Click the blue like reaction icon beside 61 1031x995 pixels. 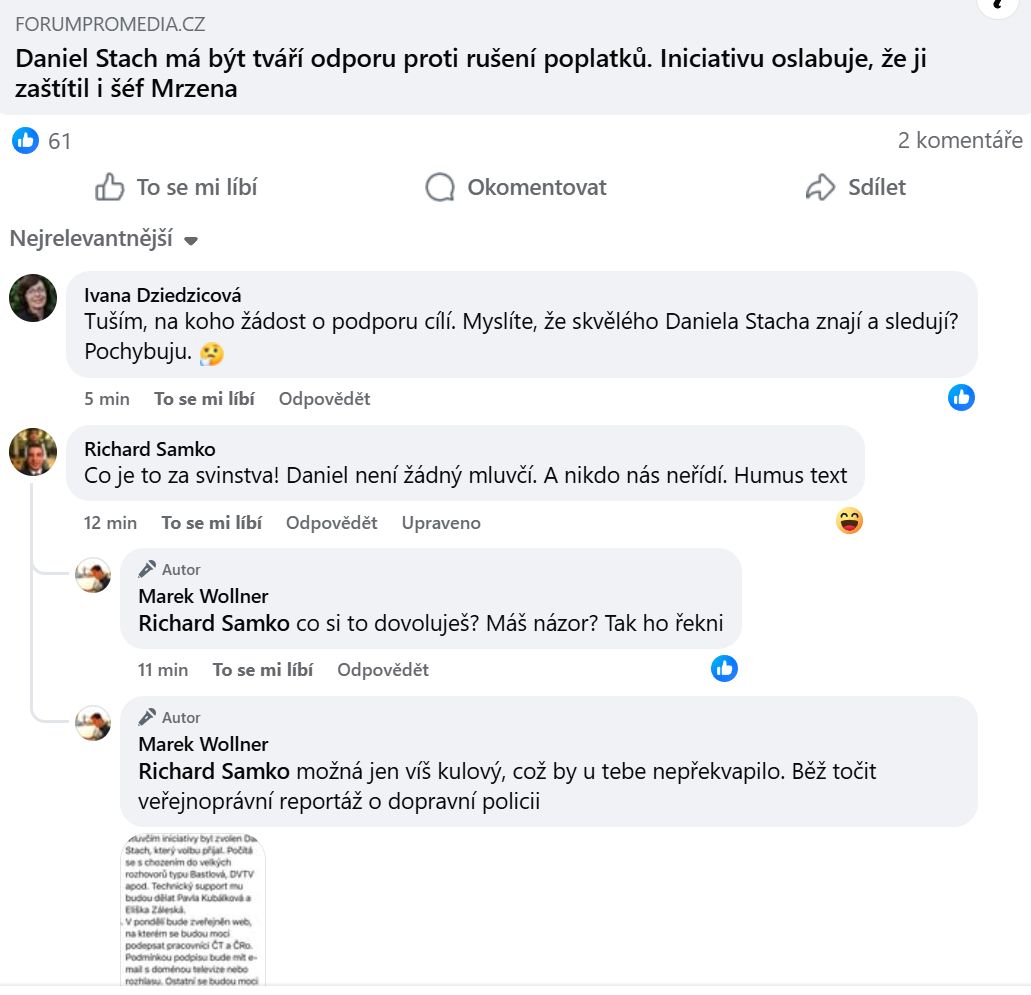26,141
